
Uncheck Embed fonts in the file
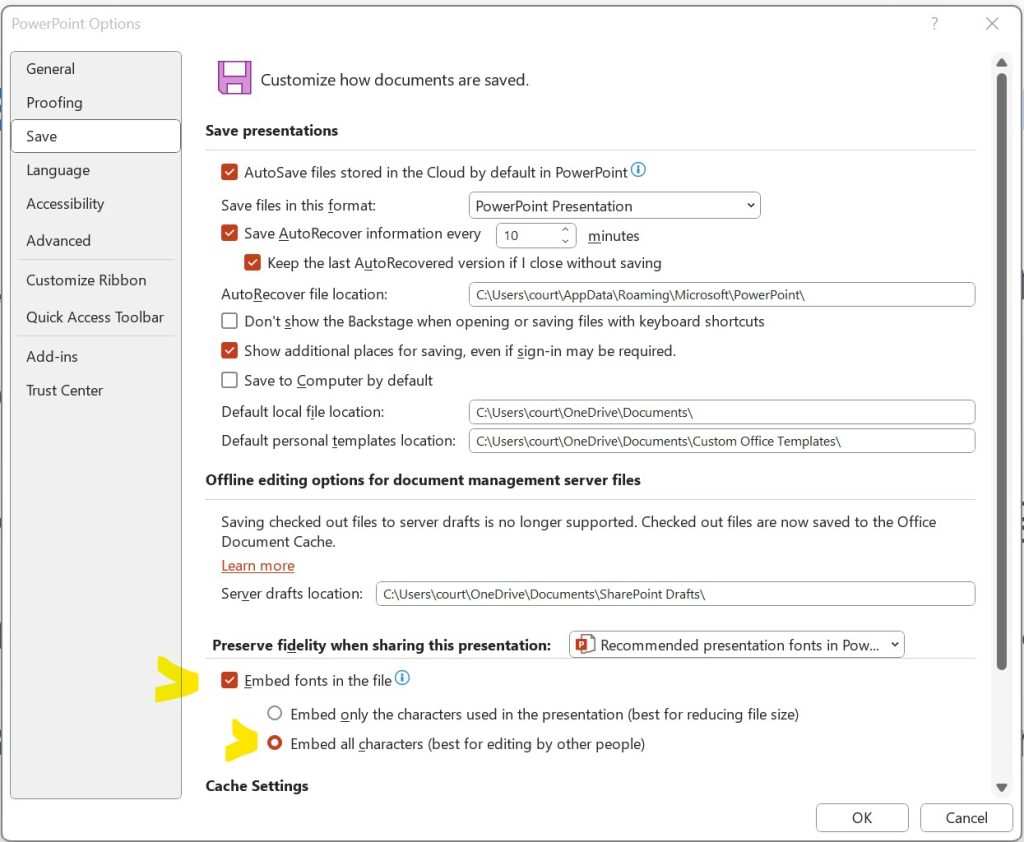click(x=229, y=680)
